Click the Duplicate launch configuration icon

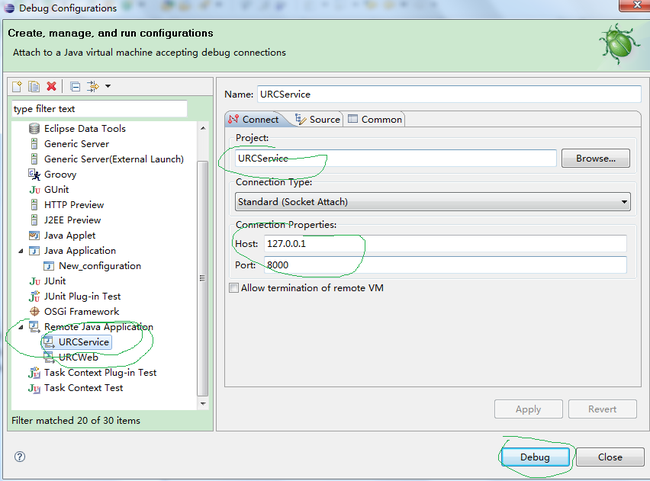[x=34, y=86]
